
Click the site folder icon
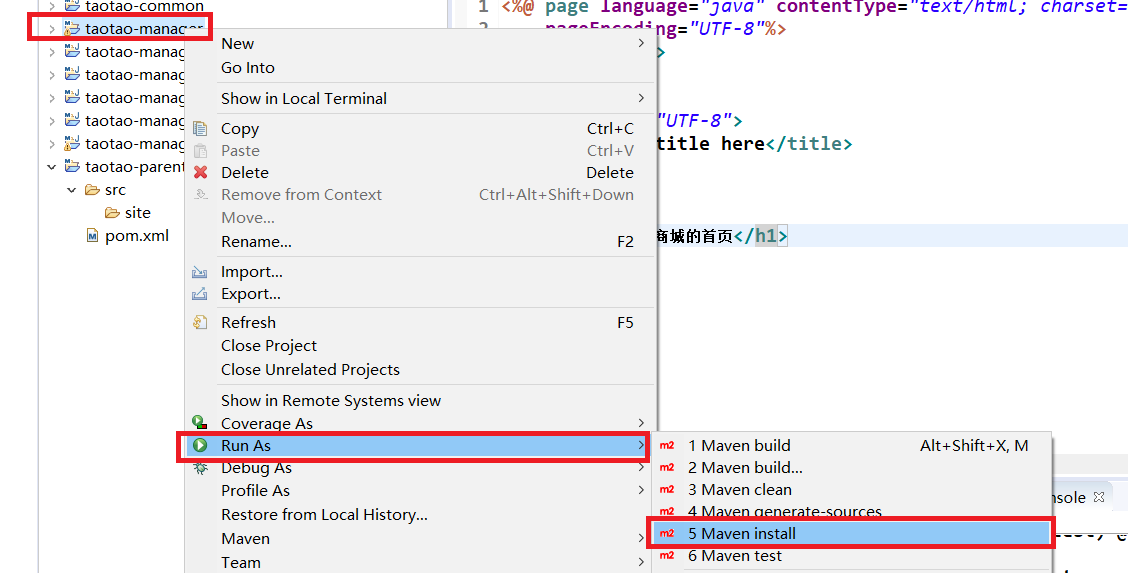click(112, 213)
